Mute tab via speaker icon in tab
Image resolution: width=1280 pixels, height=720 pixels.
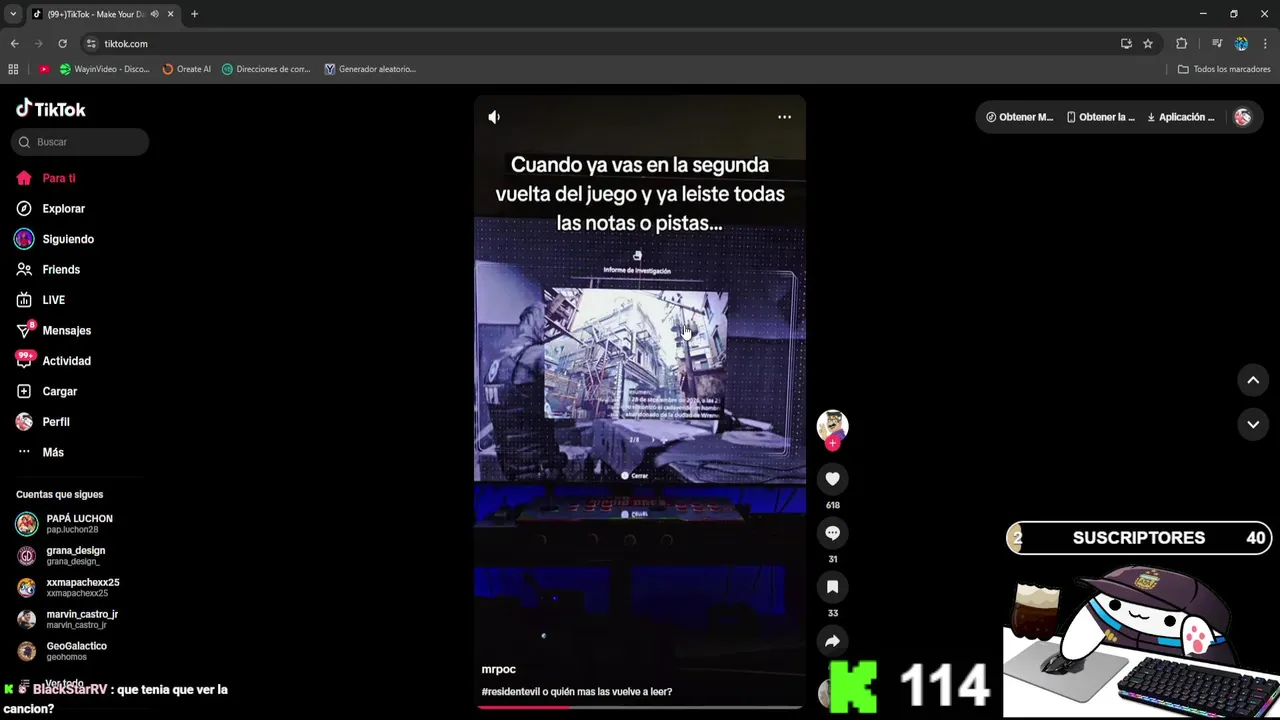click(x=154, y=14)
